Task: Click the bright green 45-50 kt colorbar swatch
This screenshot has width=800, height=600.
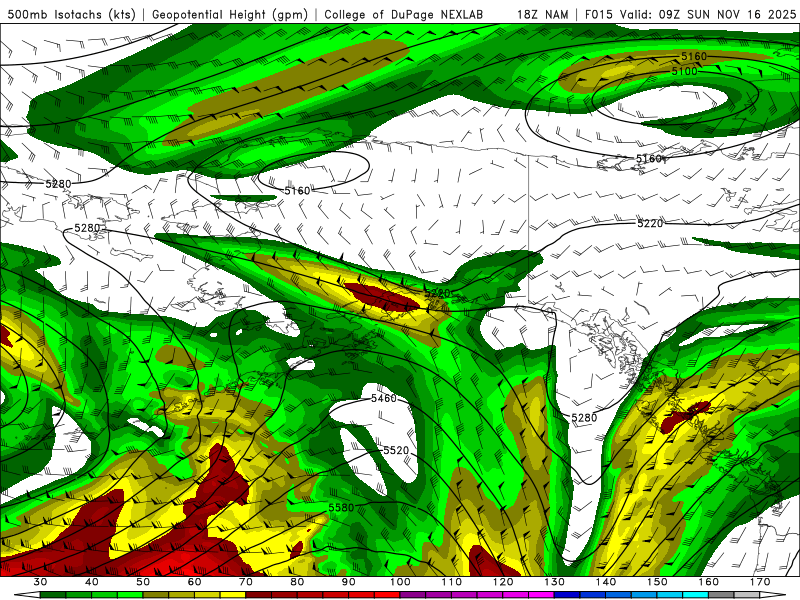Action: [x=130, y=595]
